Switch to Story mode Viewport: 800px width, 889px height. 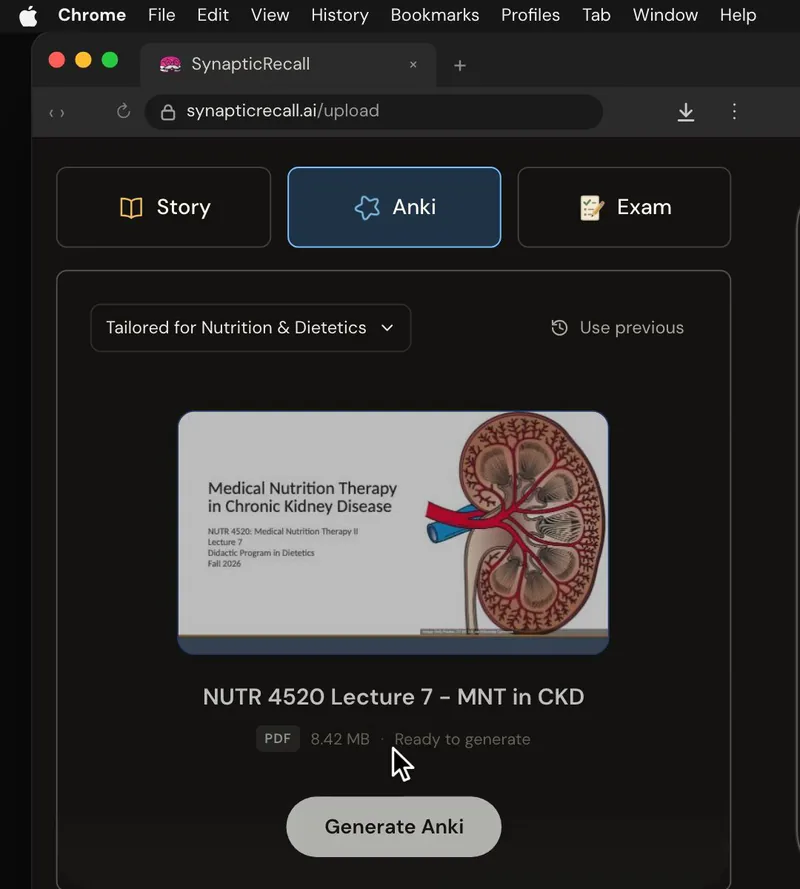click(164, 207)
